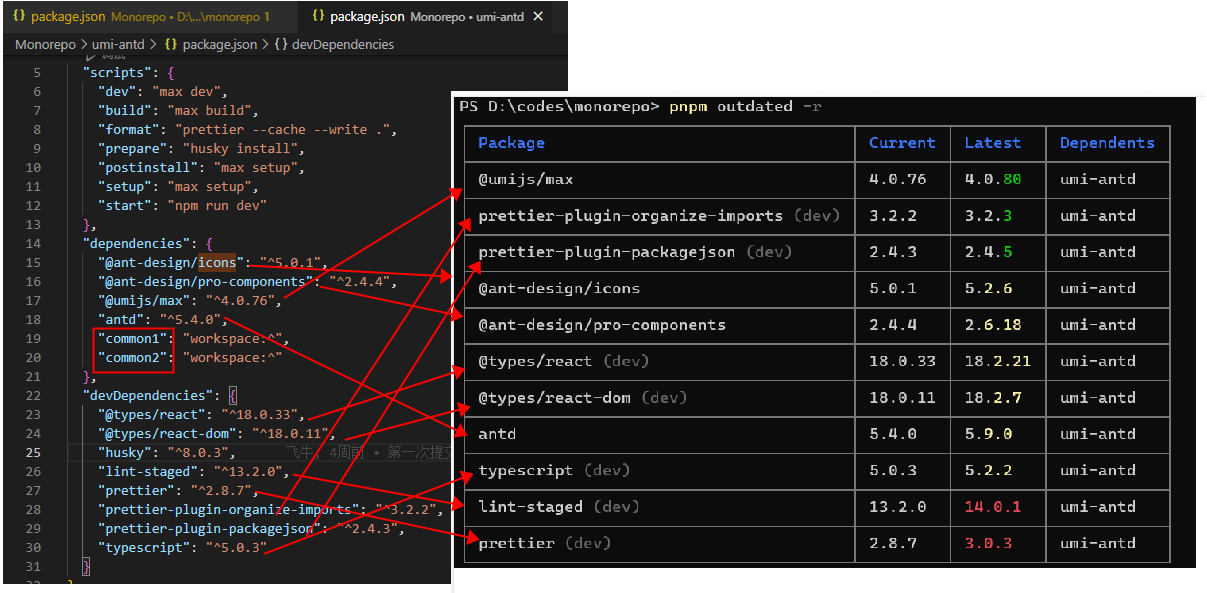Viewport: 1207px width, 593px height.
Task: Click the Dependents column header in terminal table
Action: (x=1108, y=143)
